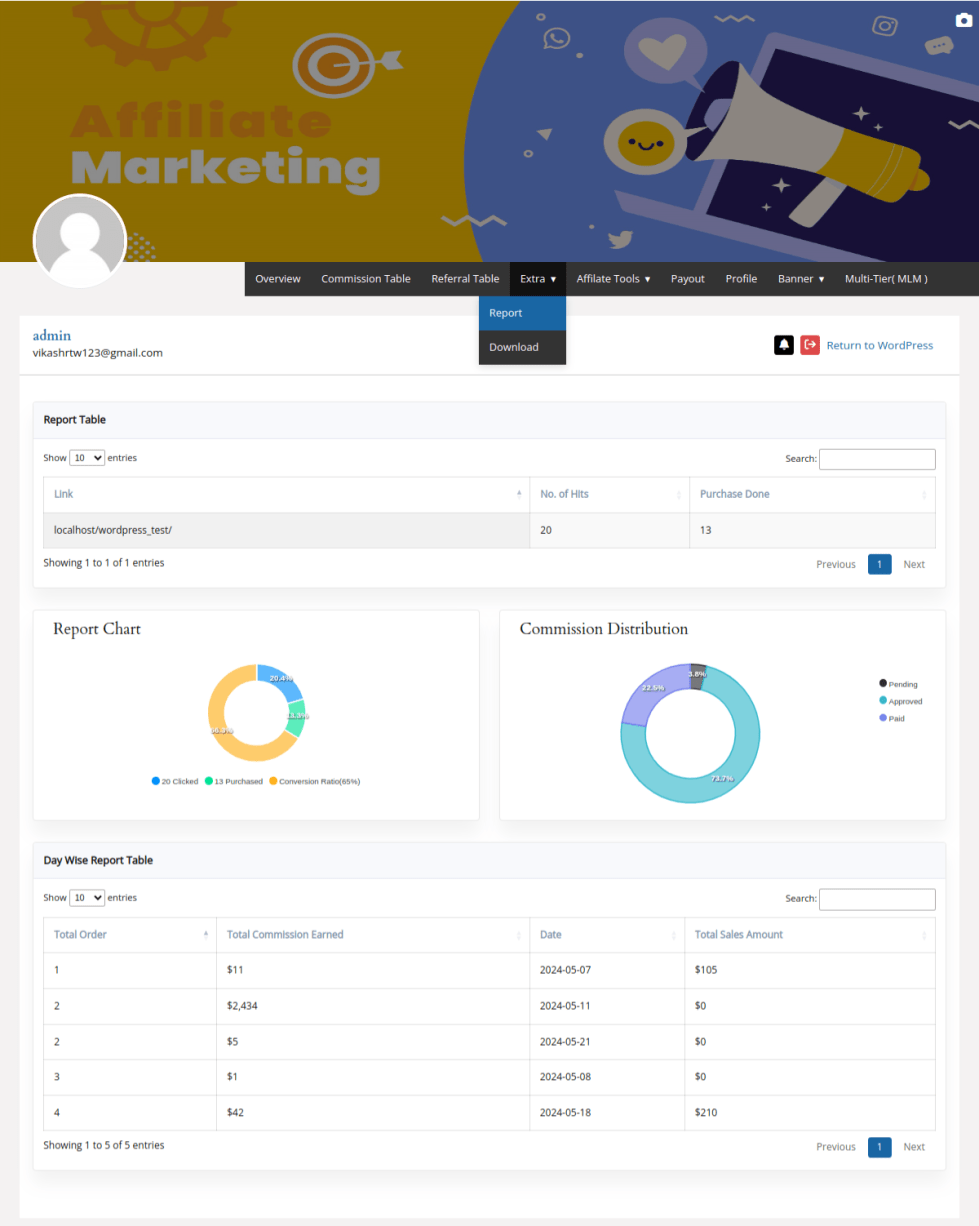Click the $2,434 commission cell
Viewport: 979px width, 1226px height.
pyautogui.click(x=373, y=1006)
